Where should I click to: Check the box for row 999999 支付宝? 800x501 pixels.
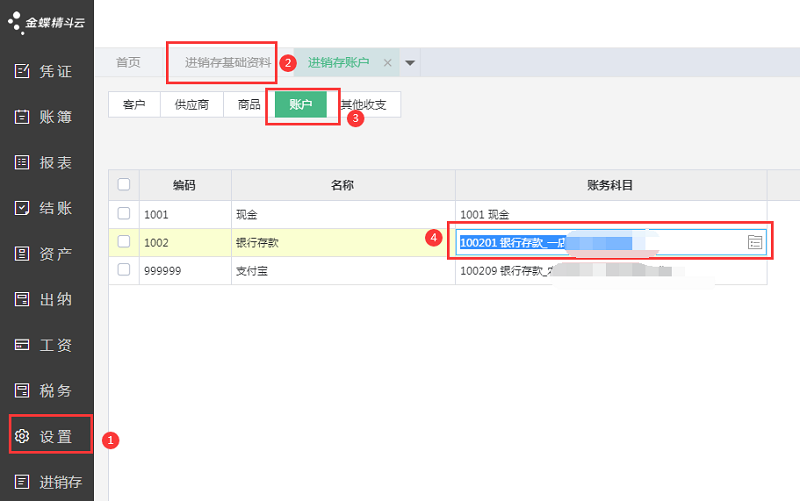coord(124,270)
